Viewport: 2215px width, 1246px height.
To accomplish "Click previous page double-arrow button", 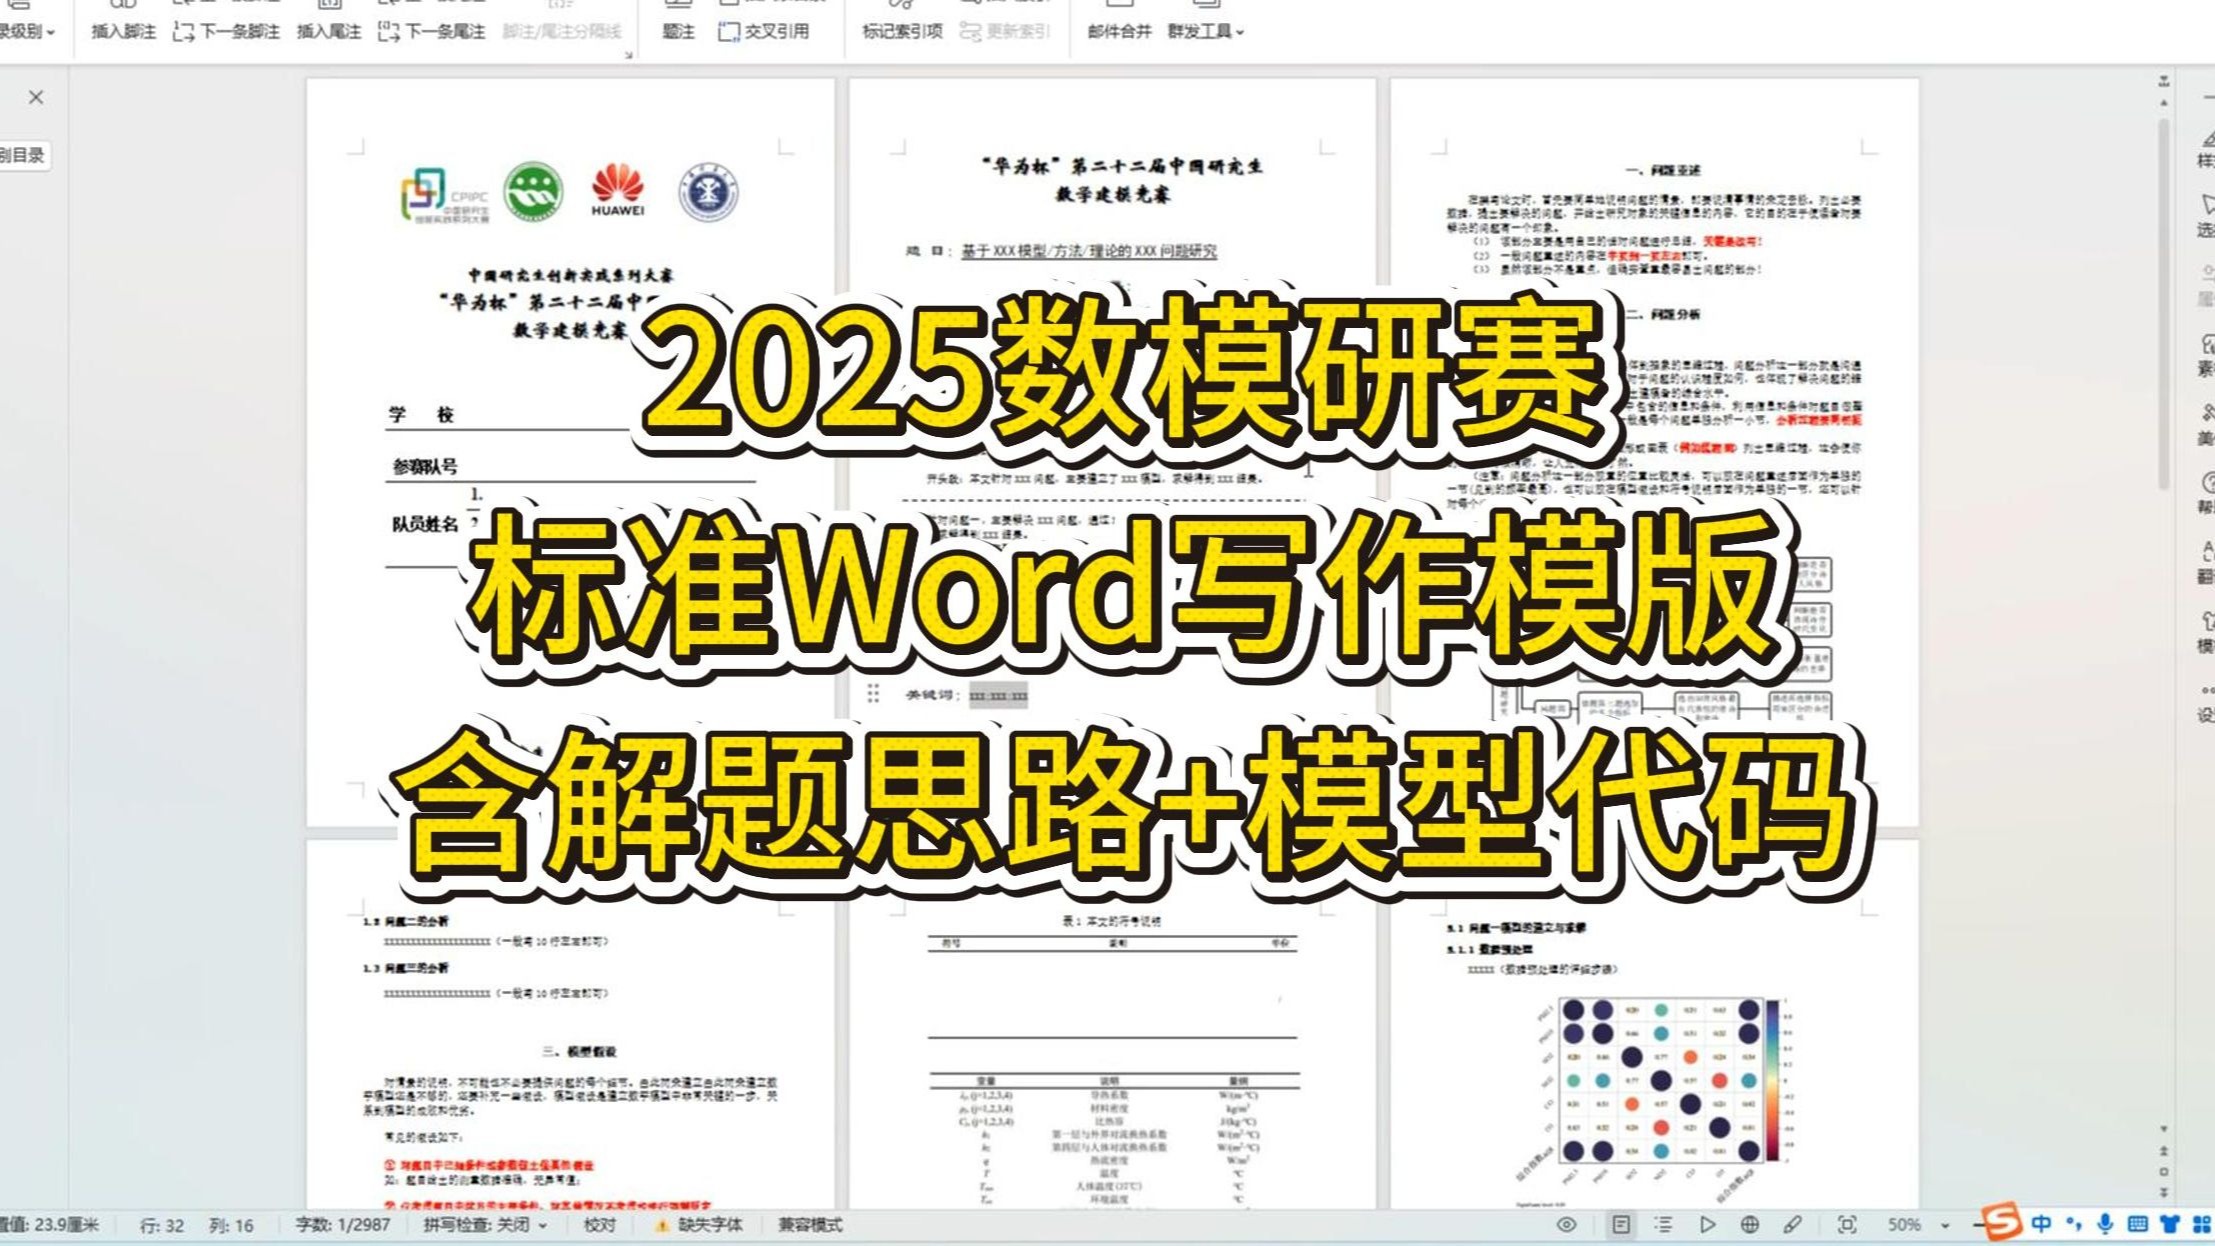I will coord(2164,1151).
